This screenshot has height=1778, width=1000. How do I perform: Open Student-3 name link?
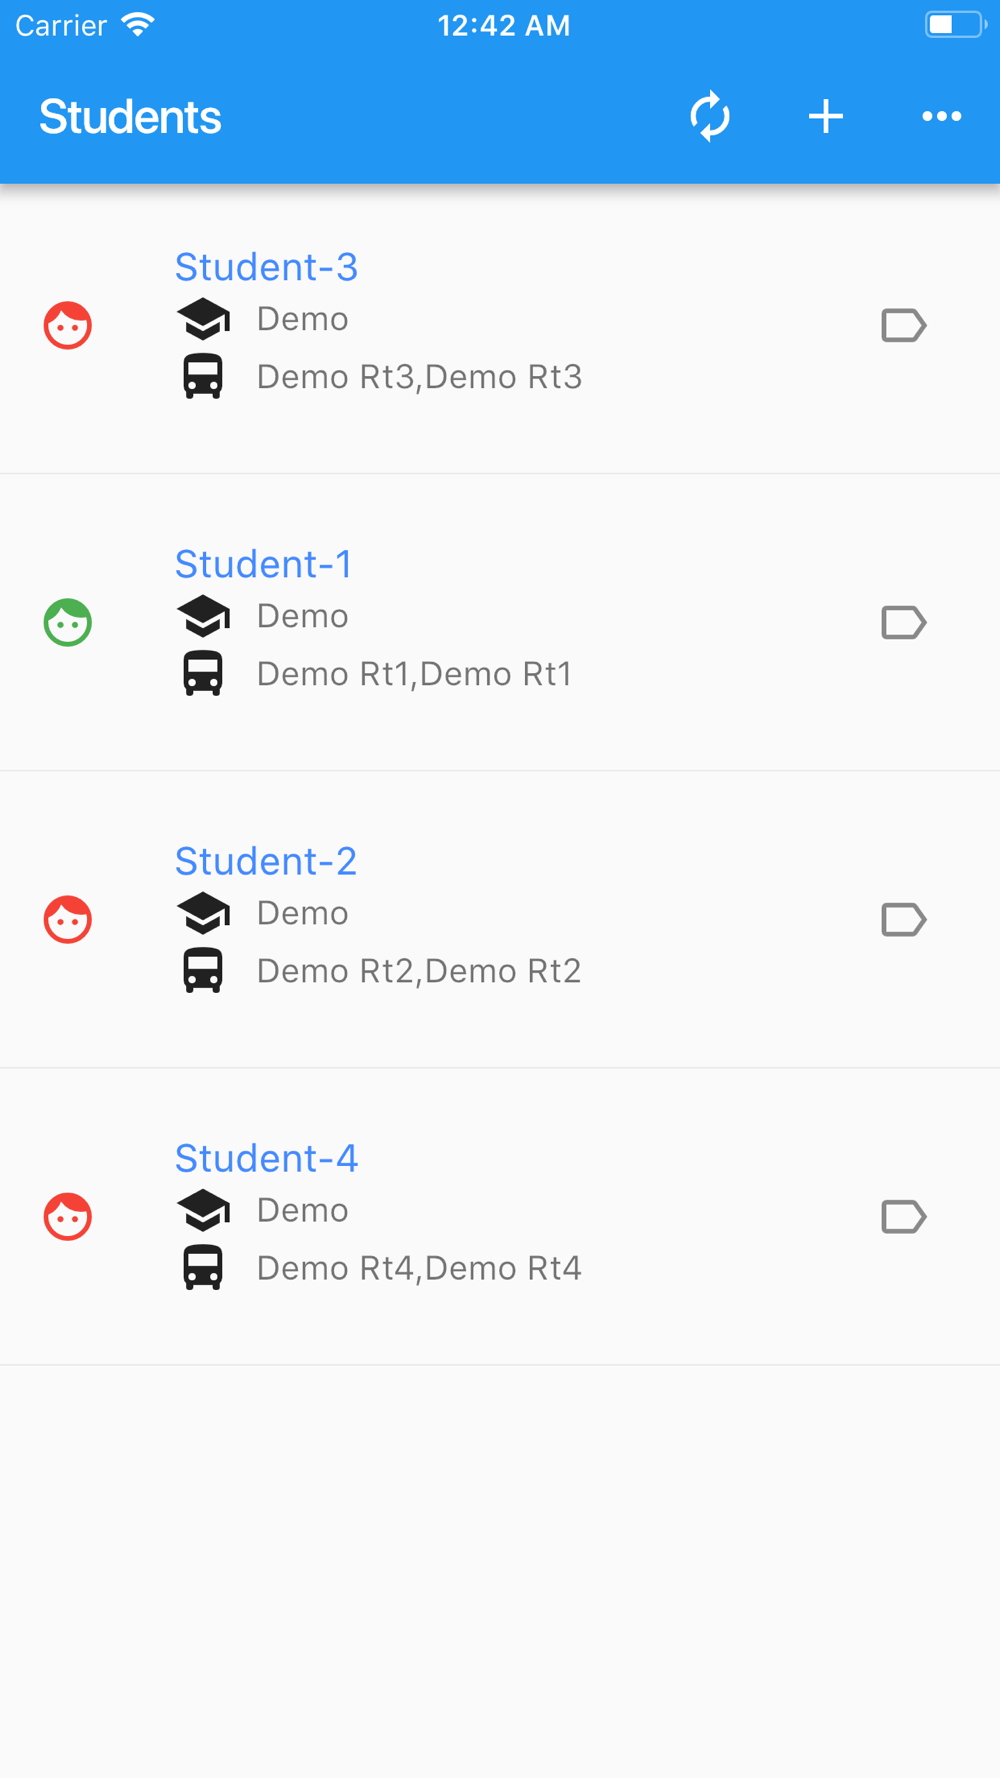266,267
